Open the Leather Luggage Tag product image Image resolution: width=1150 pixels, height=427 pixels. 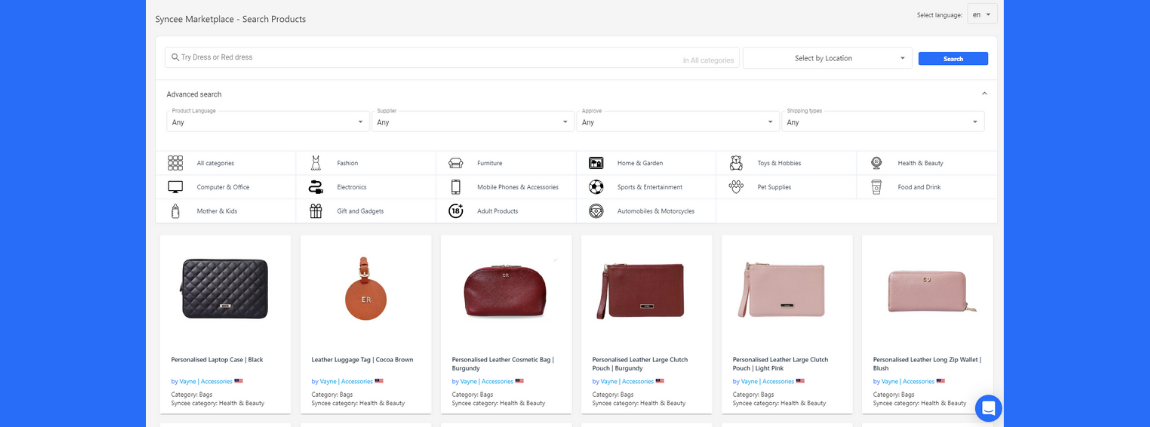click(365, 290)
